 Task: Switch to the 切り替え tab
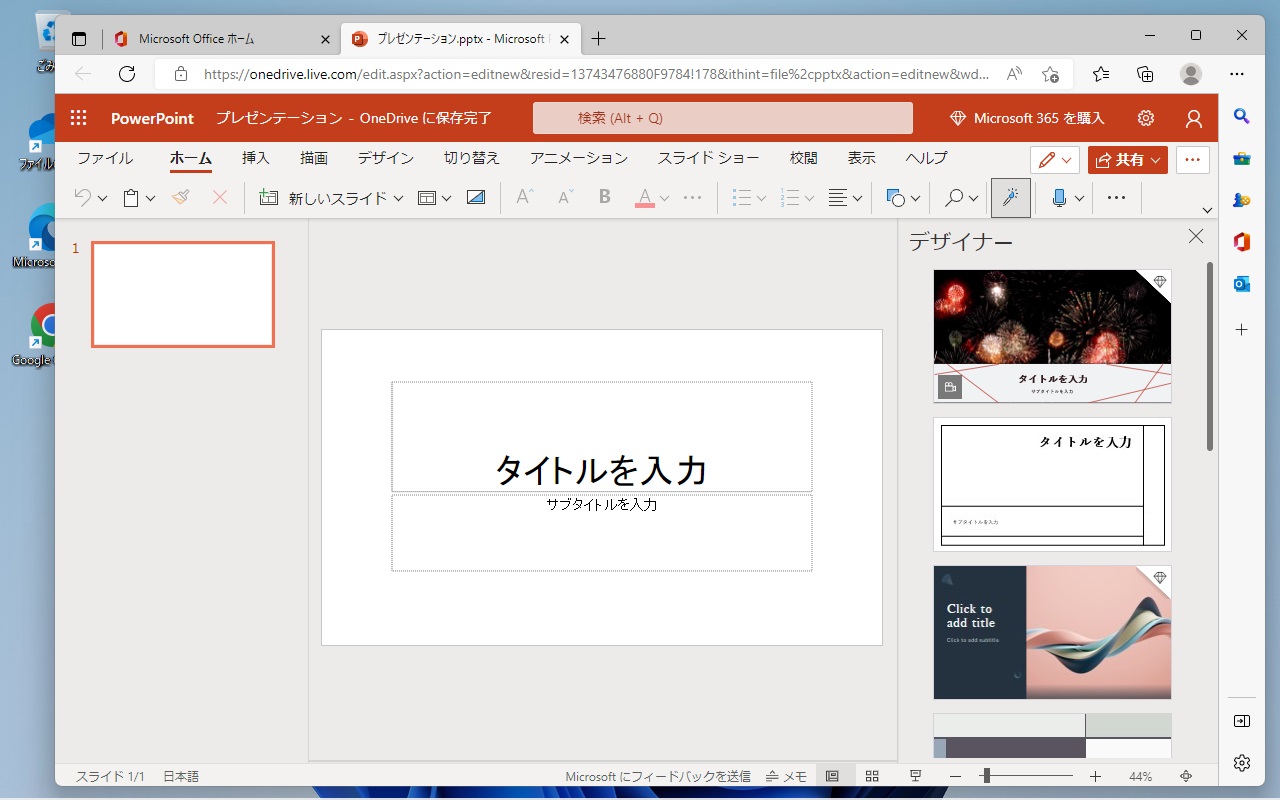(472, 158)
